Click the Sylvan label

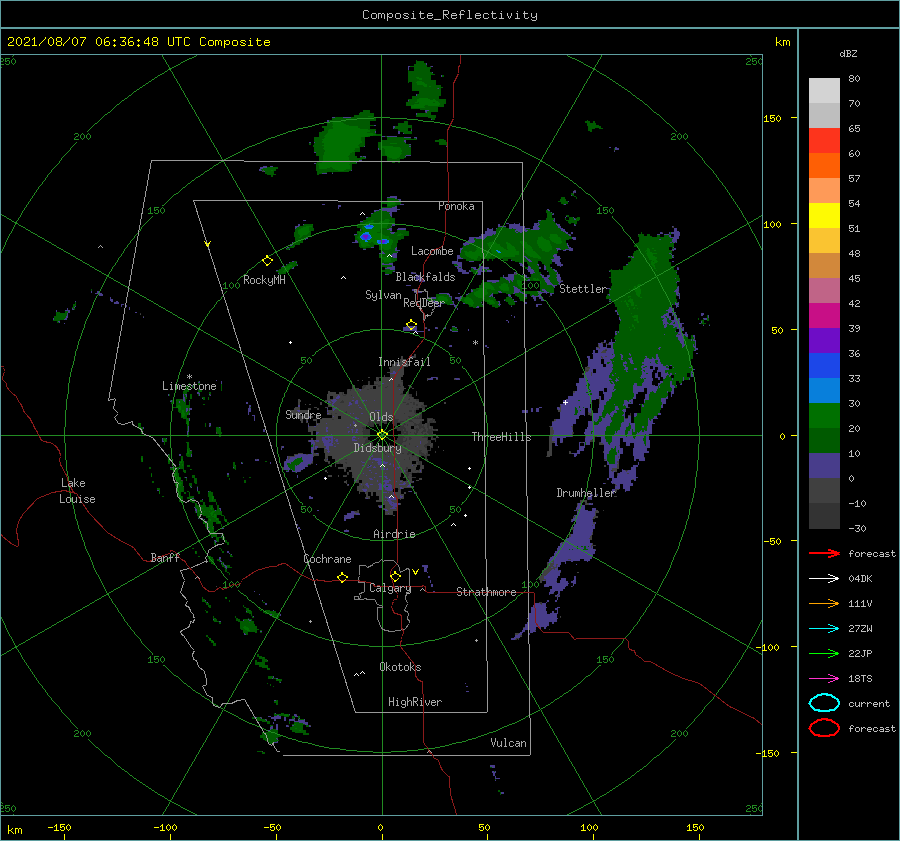[x=383, y=294]
